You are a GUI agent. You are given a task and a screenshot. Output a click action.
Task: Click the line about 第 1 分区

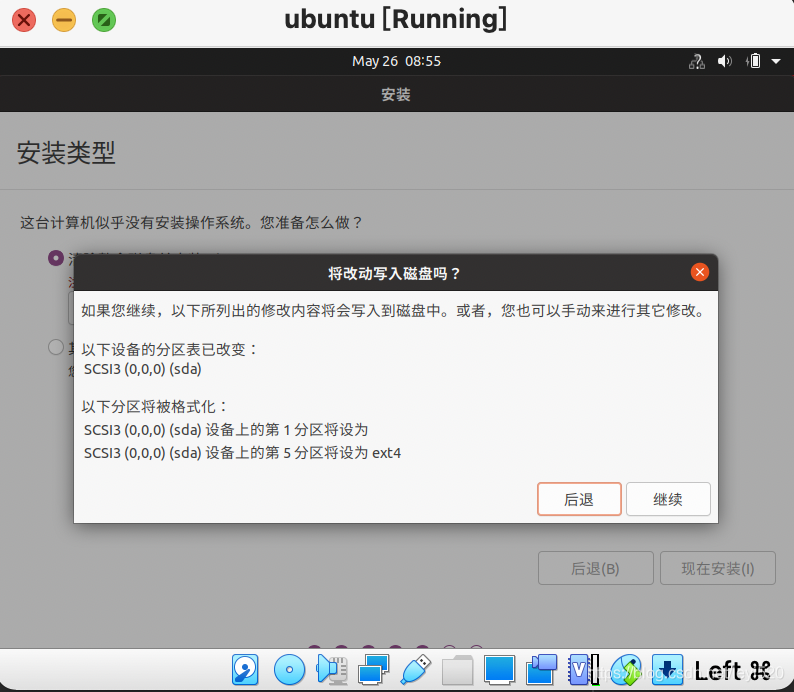point(226,430)
